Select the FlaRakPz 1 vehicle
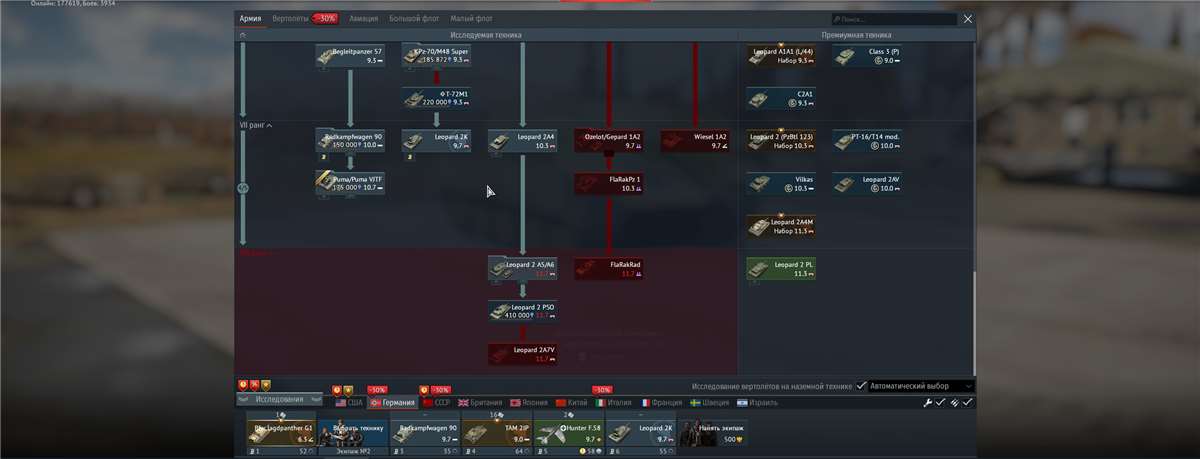 tap(609, 183)
